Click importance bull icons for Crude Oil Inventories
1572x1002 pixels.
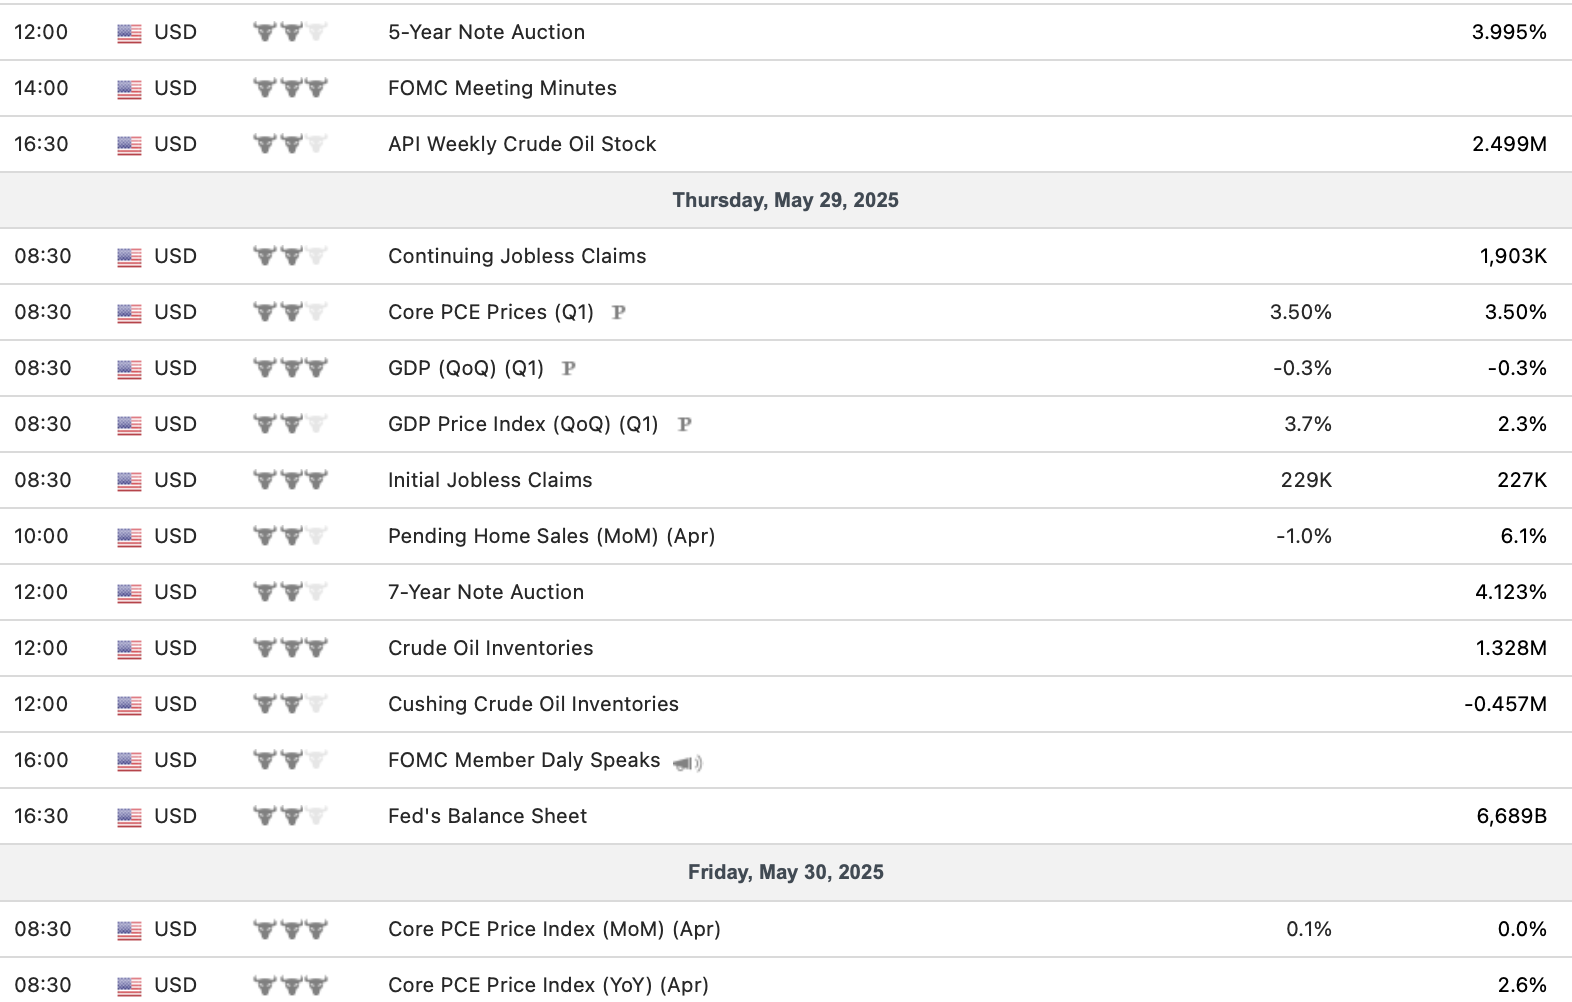(x=290, y=648)
